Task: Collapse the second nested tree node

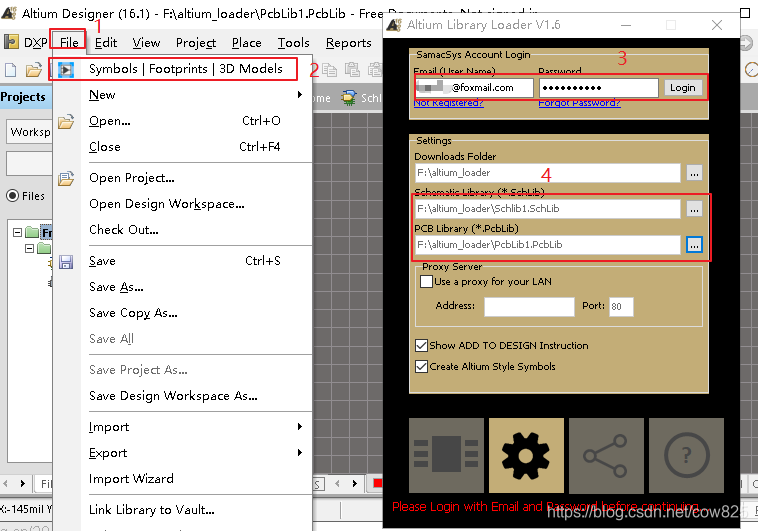Action: pos(29,249)
